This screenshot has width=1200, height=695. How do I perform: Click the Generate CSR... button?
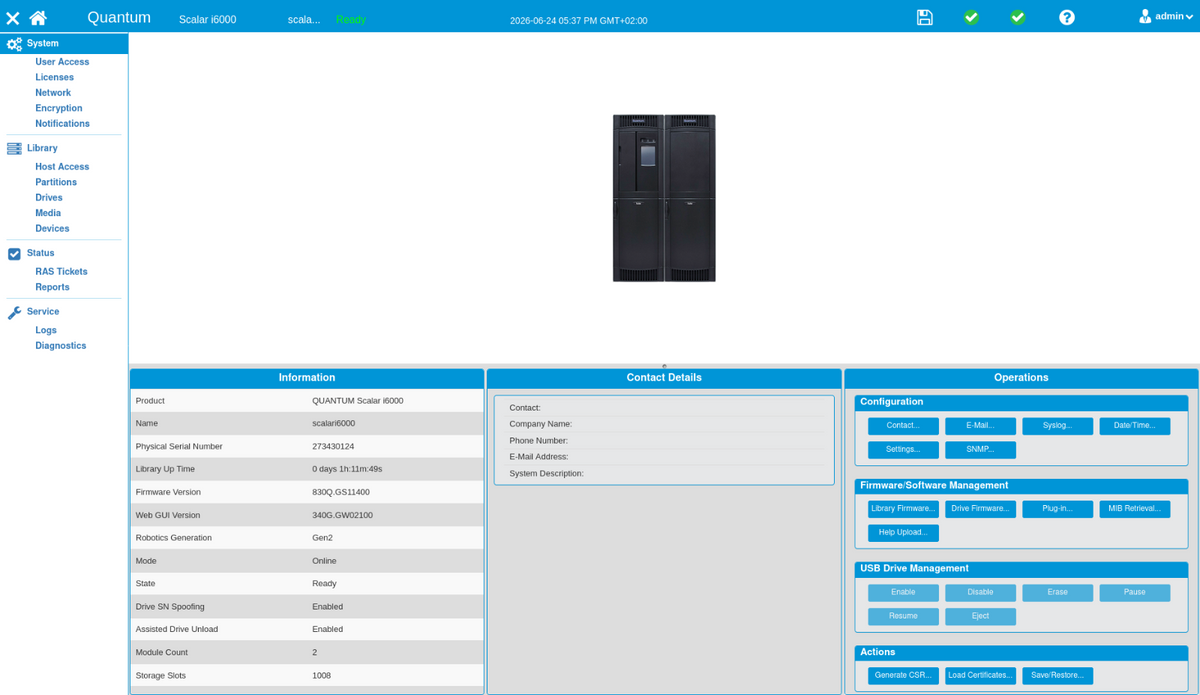[903, 676]
